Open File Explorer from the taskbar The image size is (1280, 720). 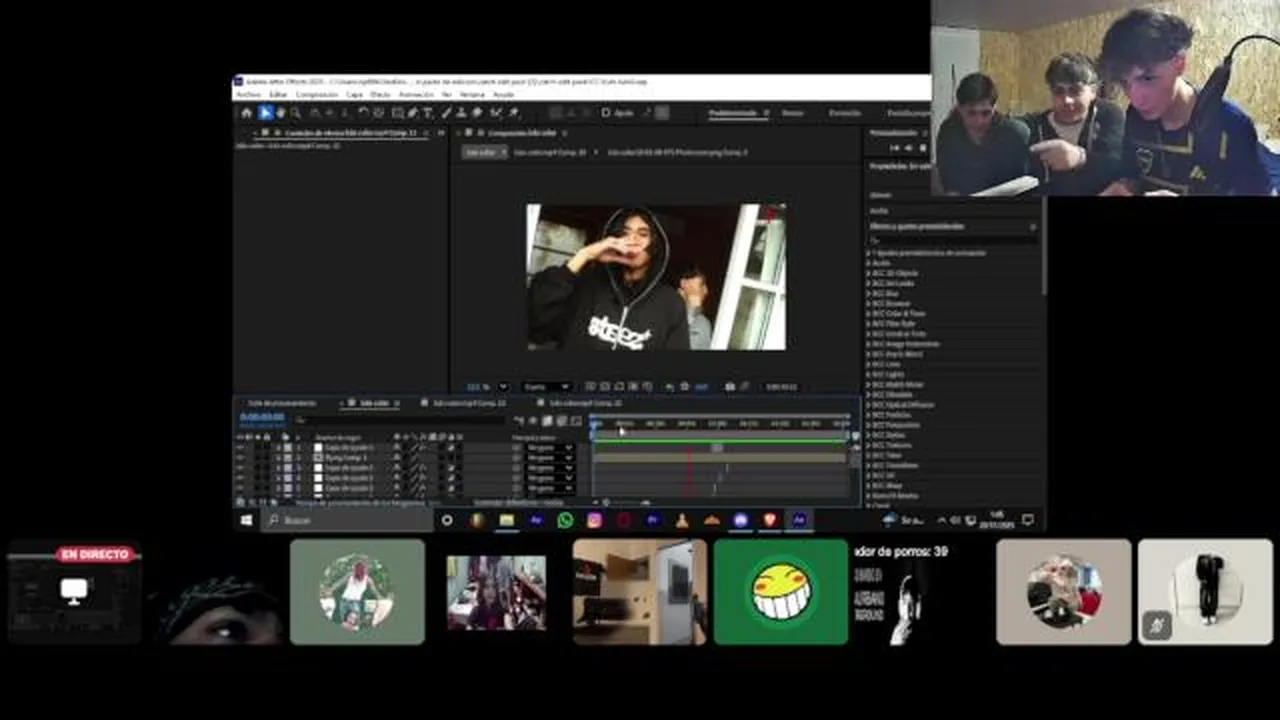point(506,520)
